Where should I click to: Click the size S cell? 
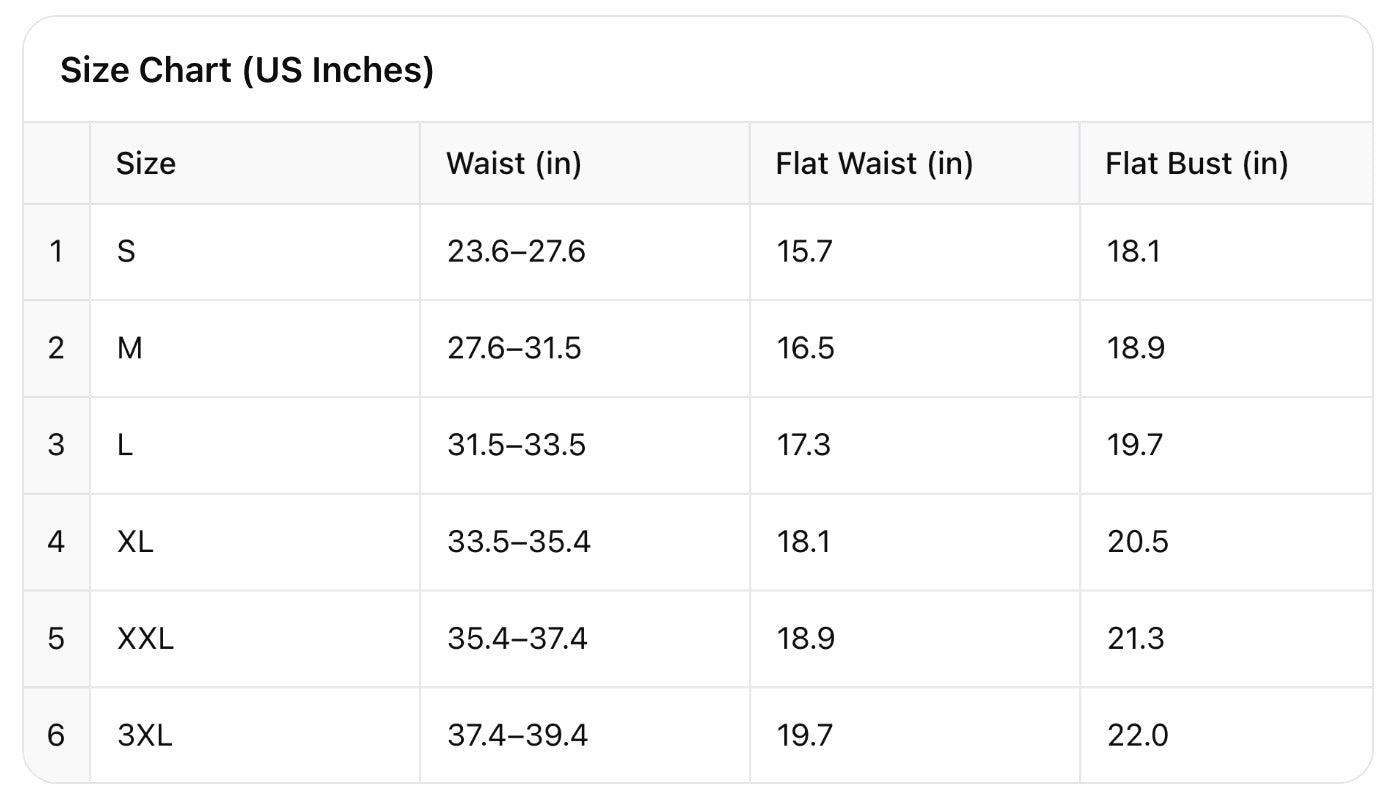pos(126,251)
